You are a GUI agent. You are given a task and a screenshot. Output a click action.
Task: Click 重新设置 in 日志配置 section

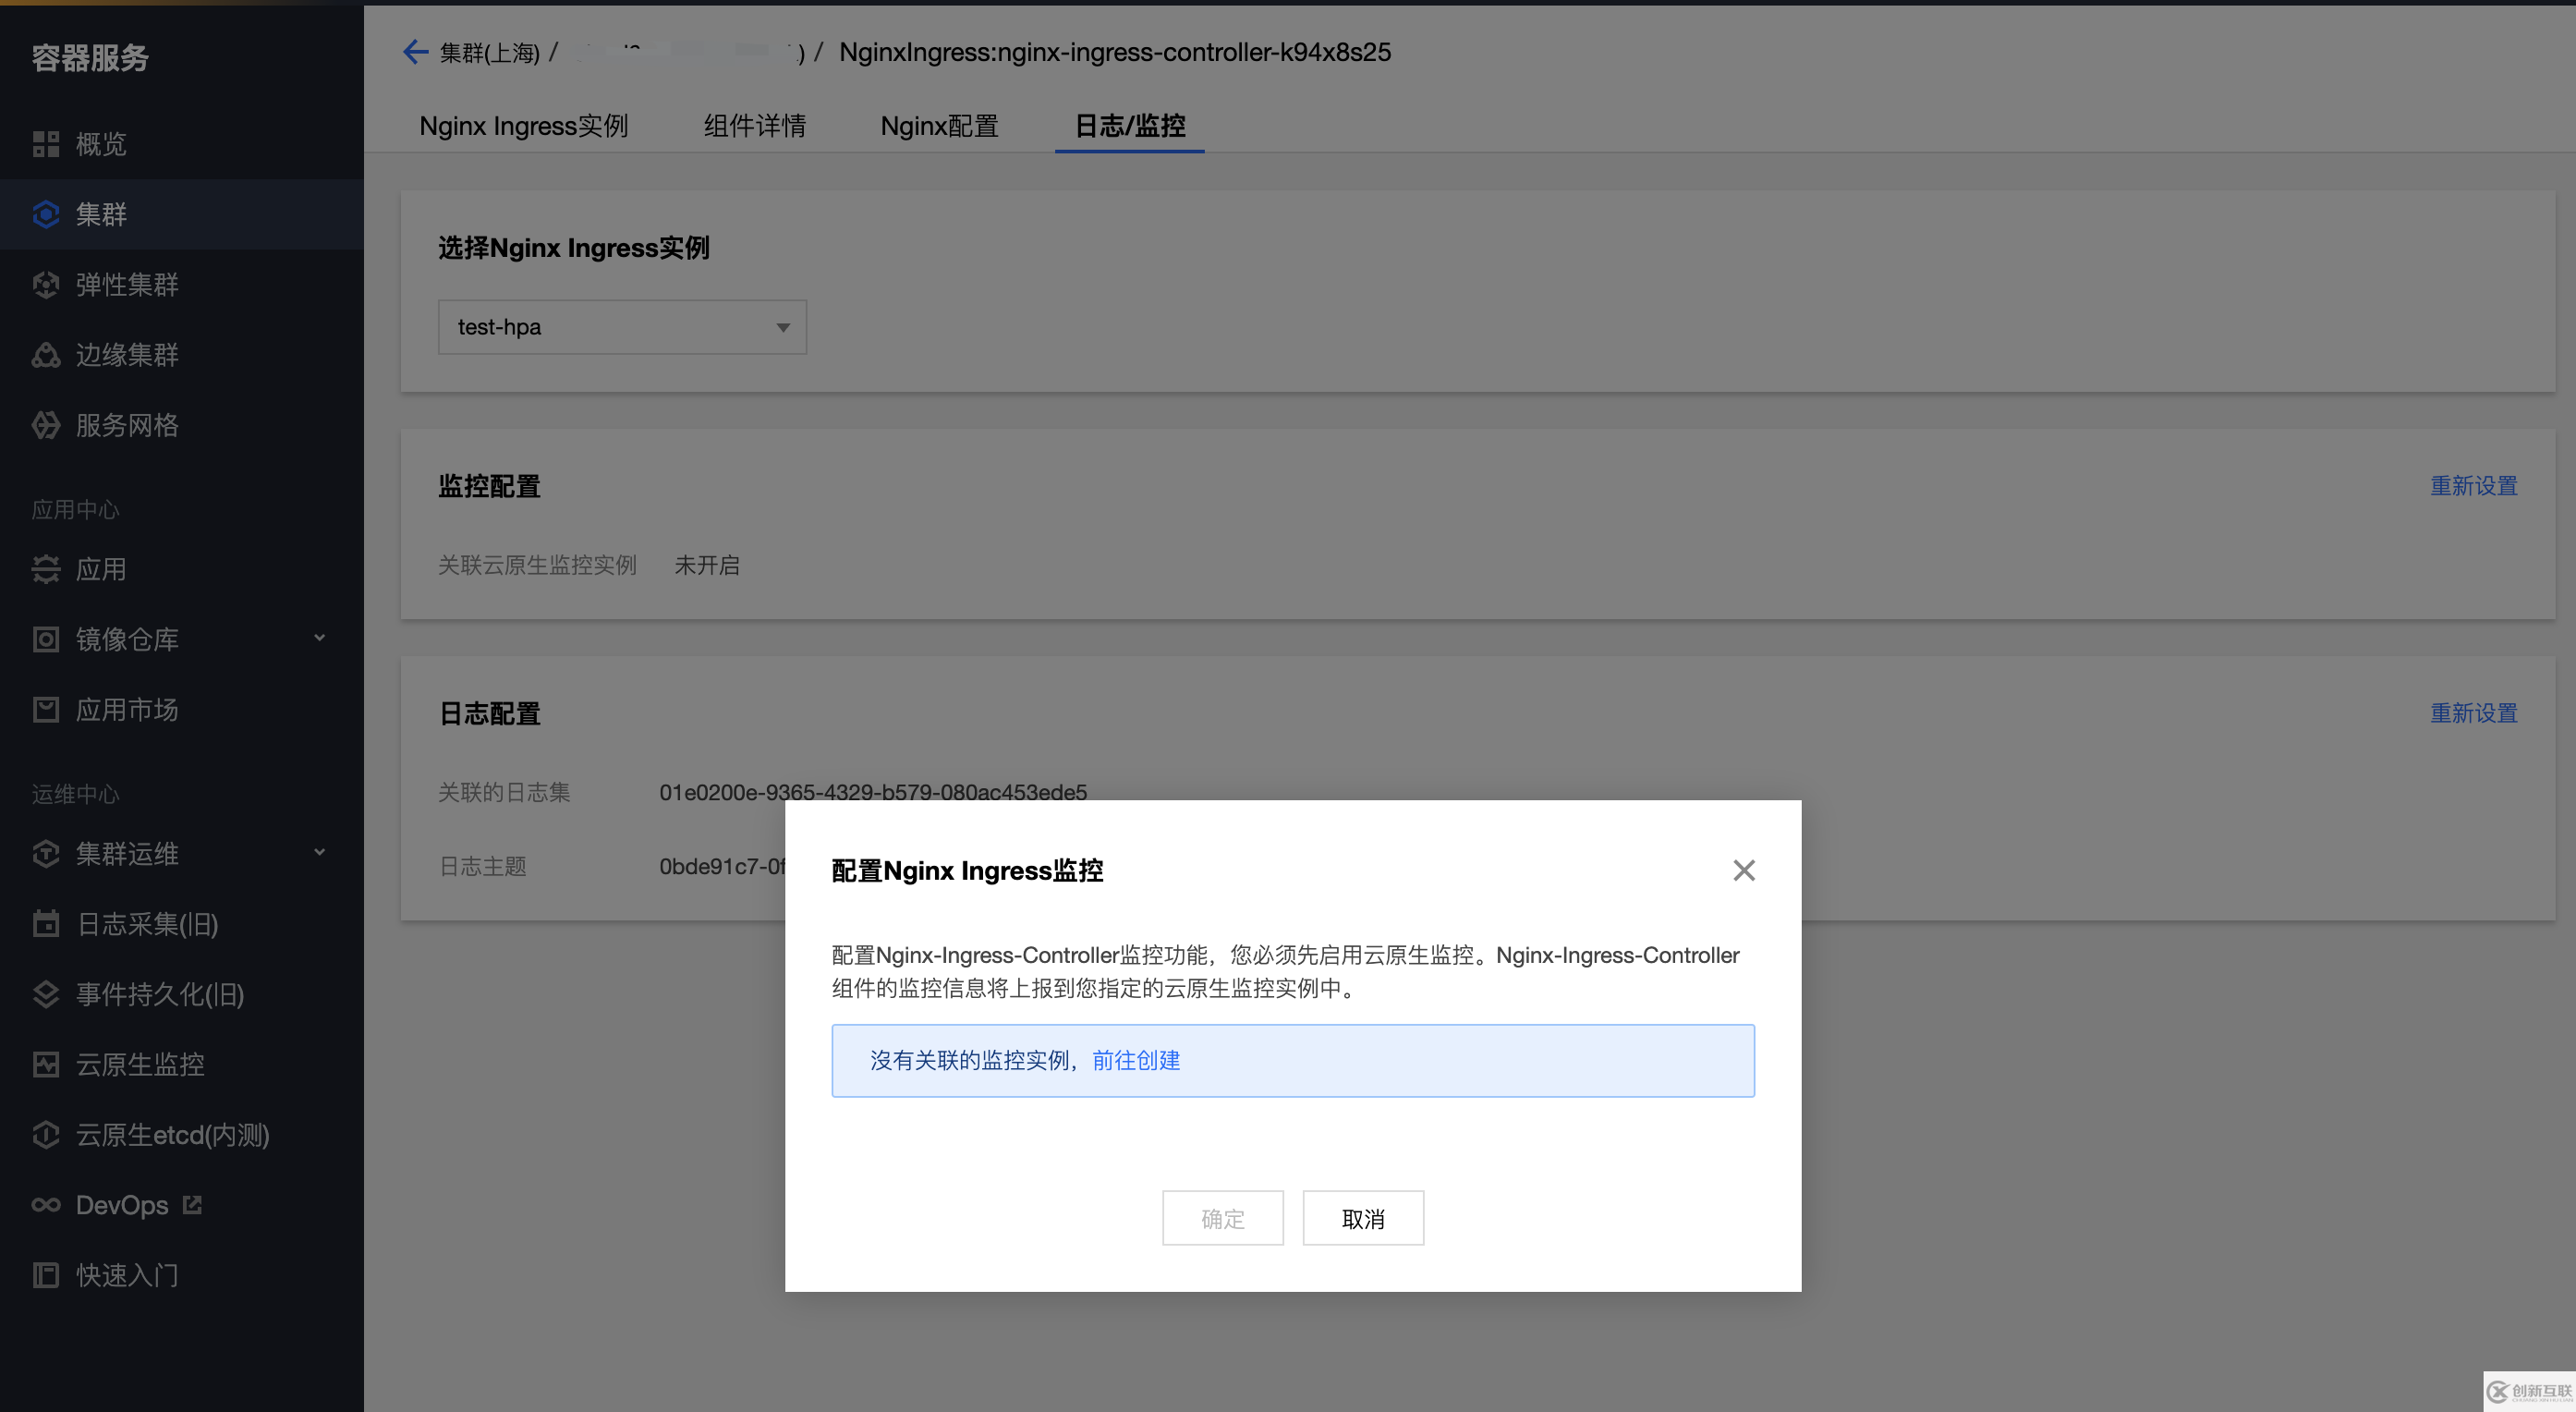click(2474, 713)
